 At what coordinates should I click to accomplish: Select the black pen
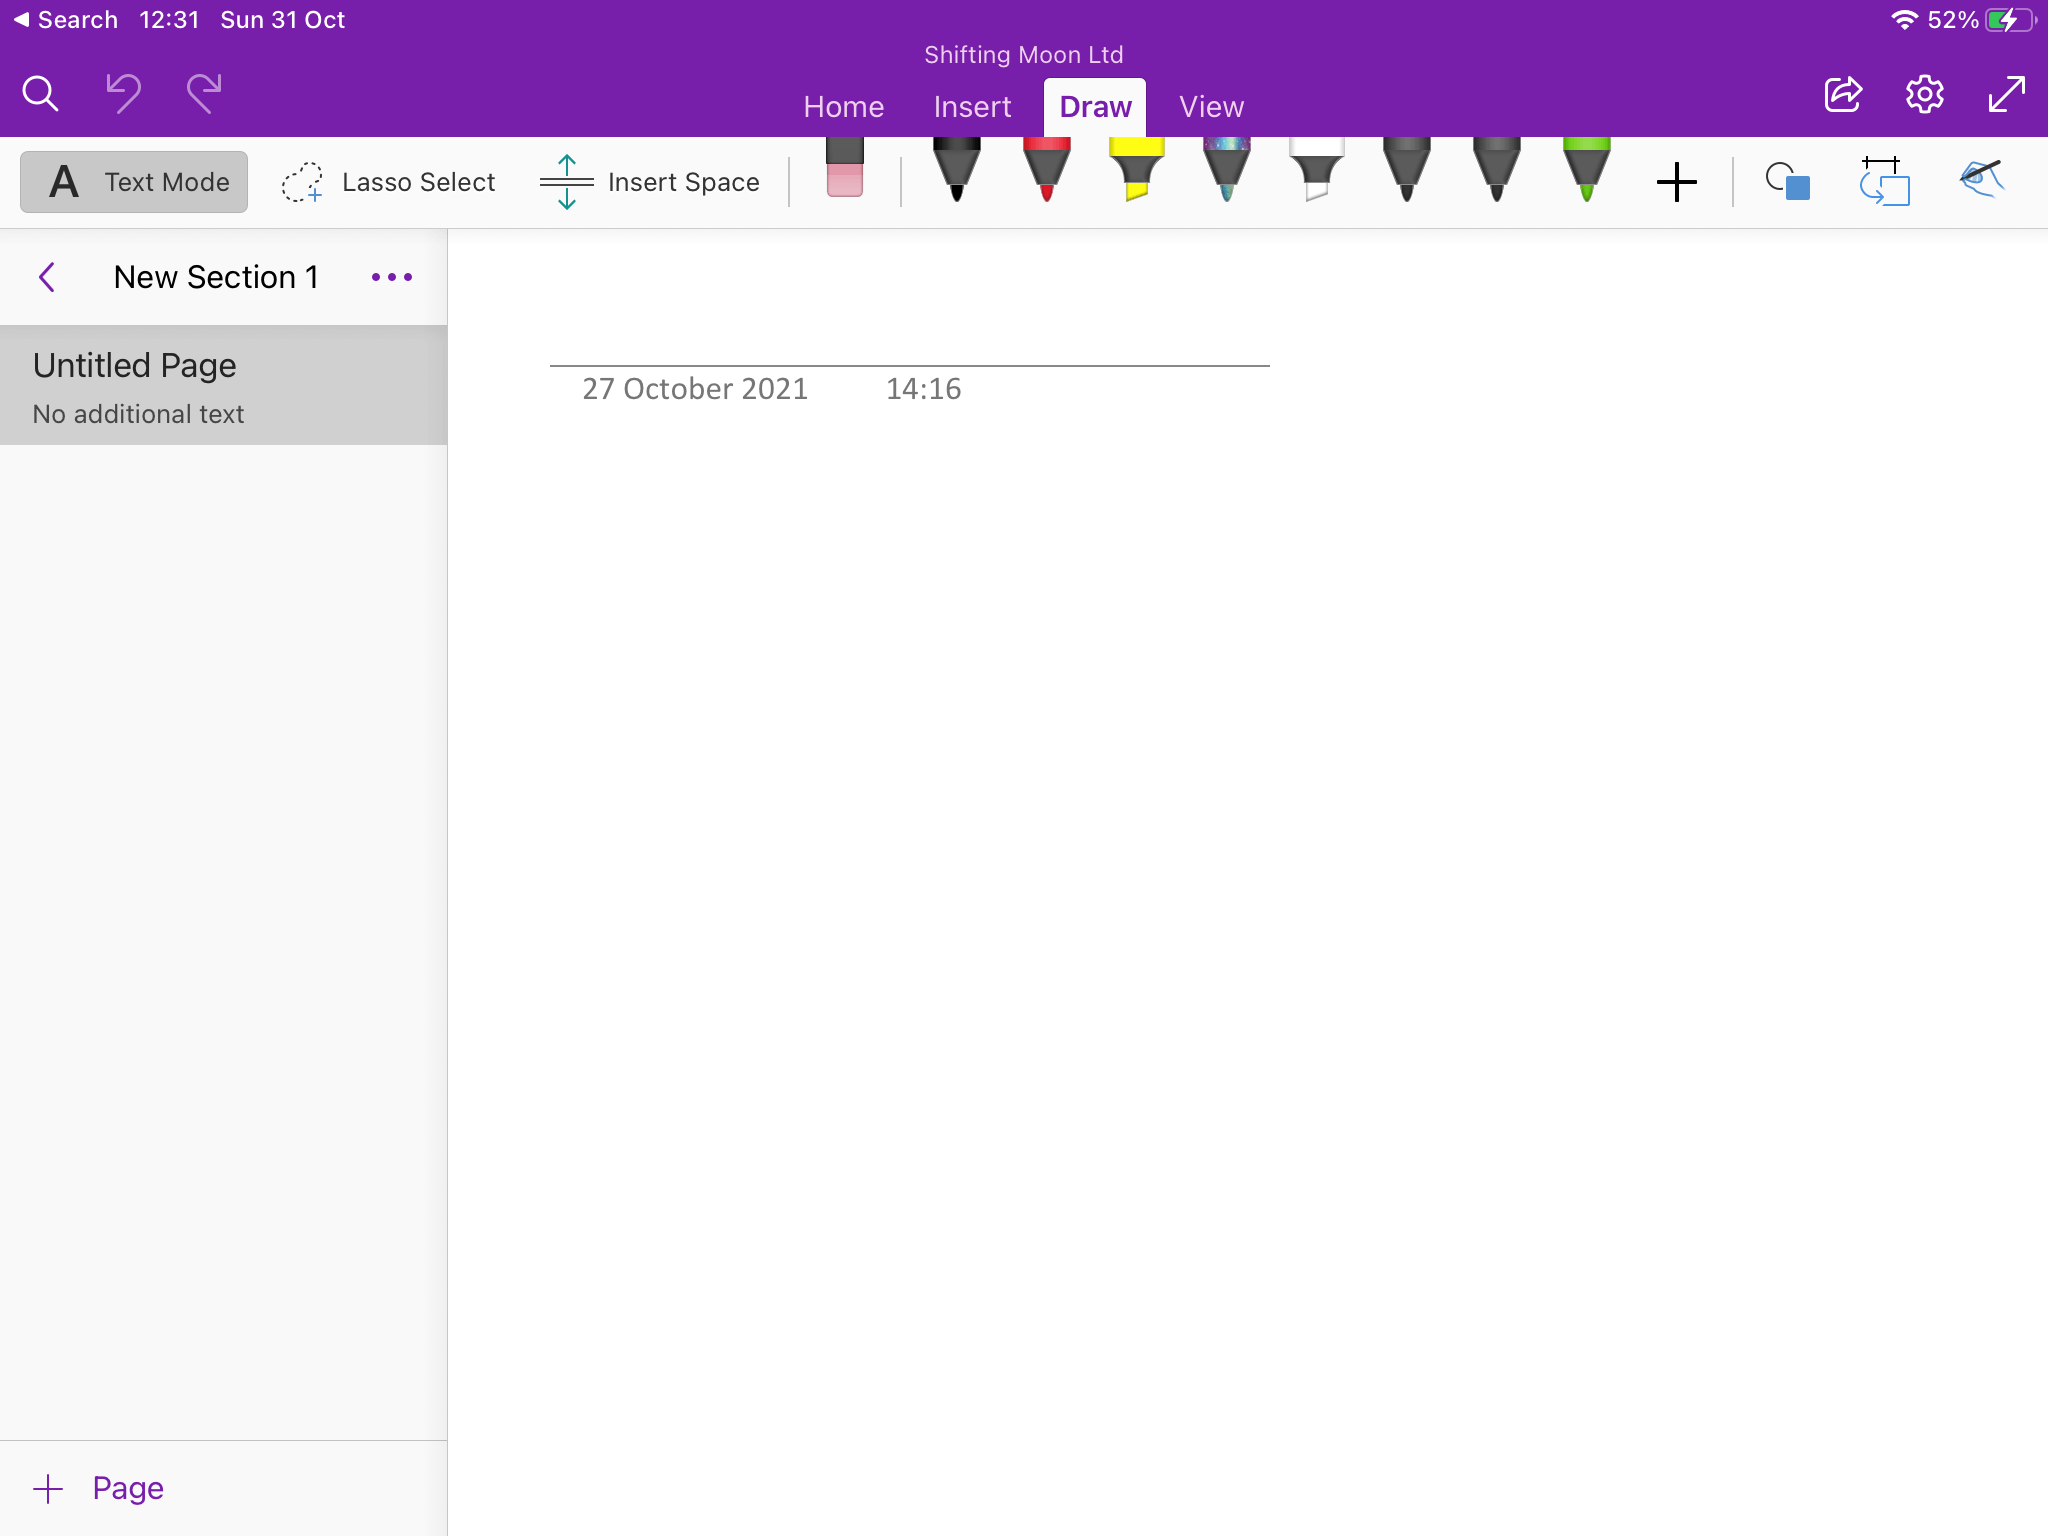(x=957, y=170)
